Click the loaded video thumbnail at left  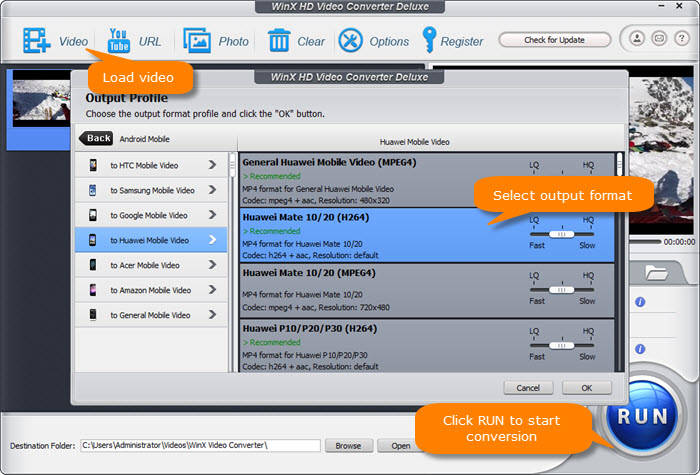point(41,98)
